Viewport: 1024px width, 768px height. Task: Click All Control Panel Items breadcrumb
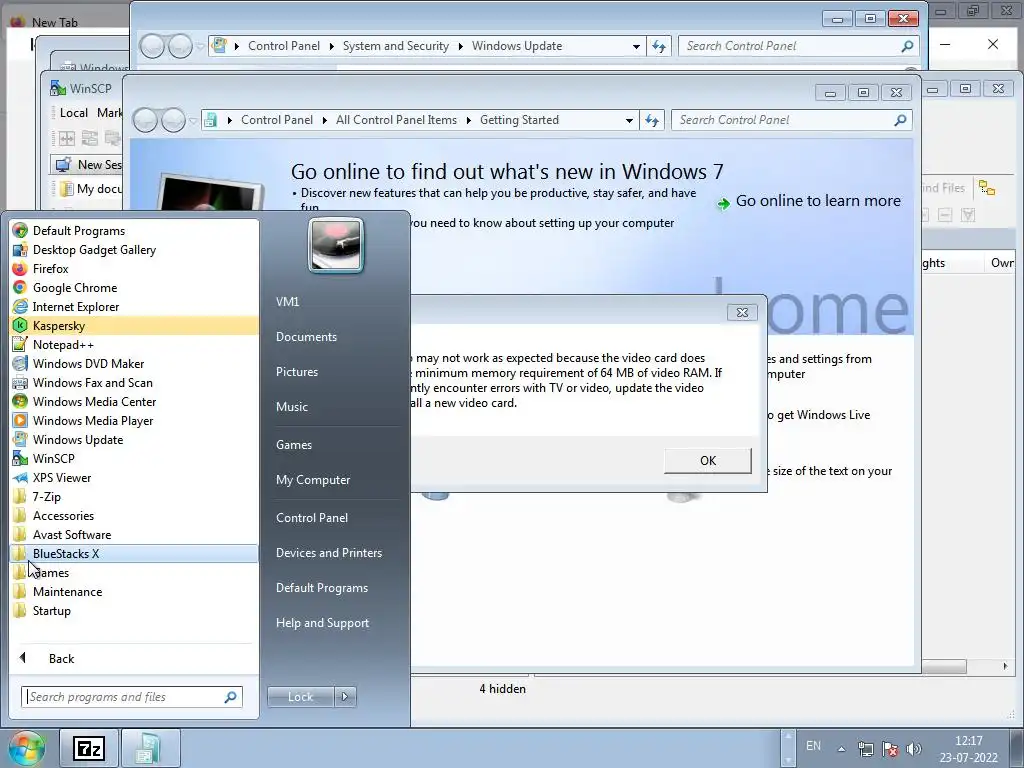coord(396,120)
